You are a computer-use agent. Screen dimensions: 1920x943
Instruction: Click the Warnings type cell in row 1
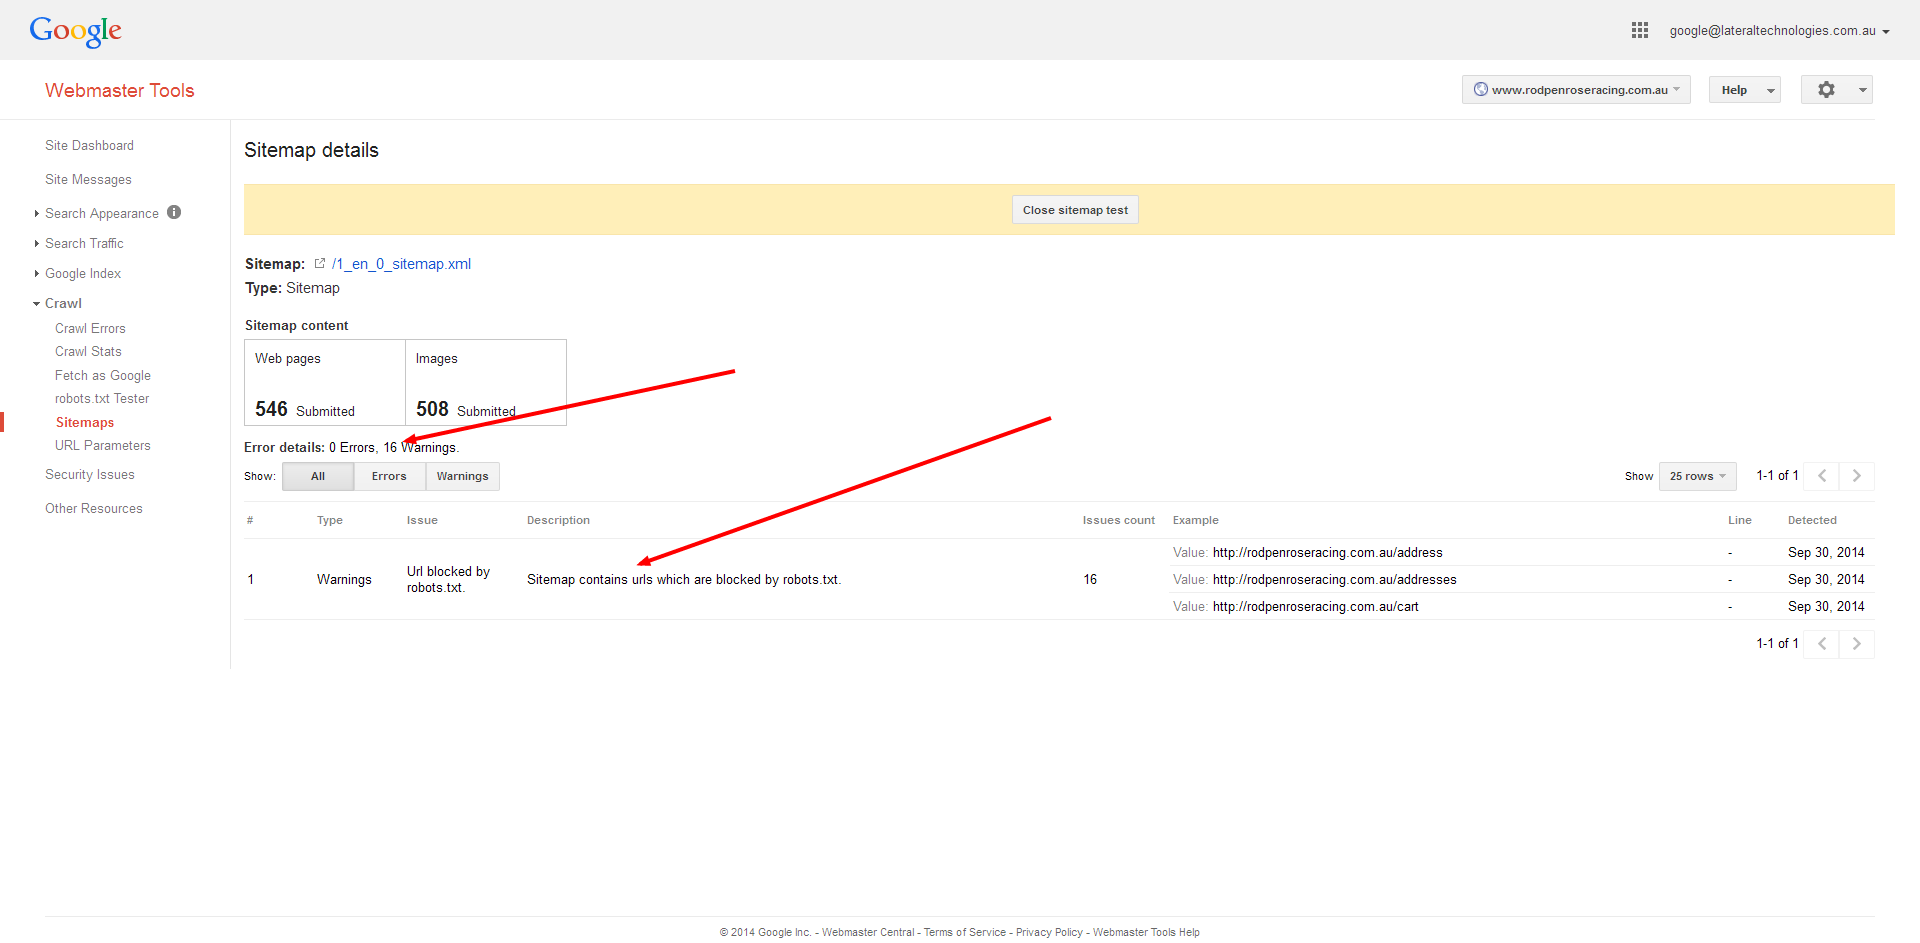pos(344,579)
